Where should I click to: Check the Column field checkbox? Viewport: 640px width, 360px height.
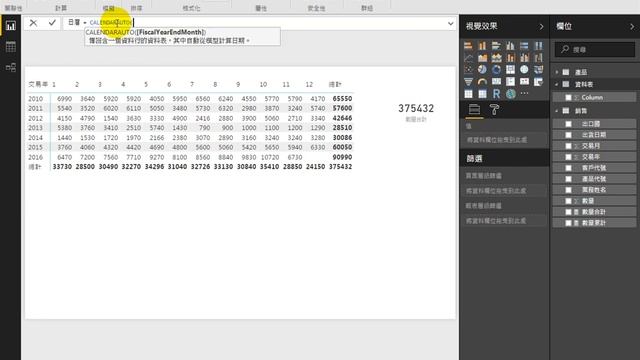coord(568,98)
